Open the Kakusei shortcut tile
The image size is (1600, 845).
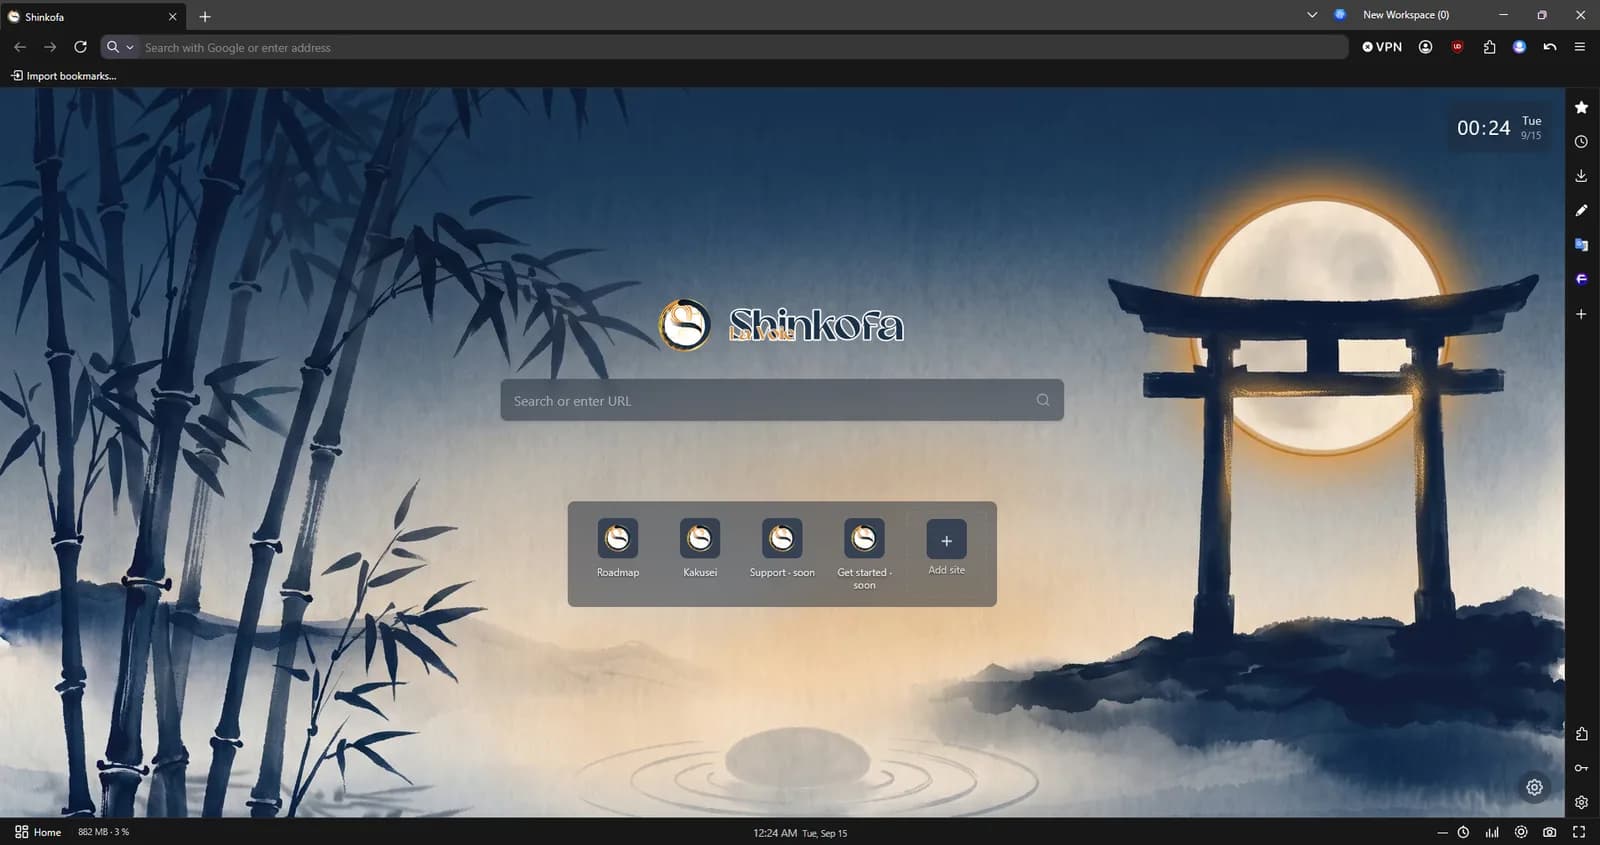700,549
